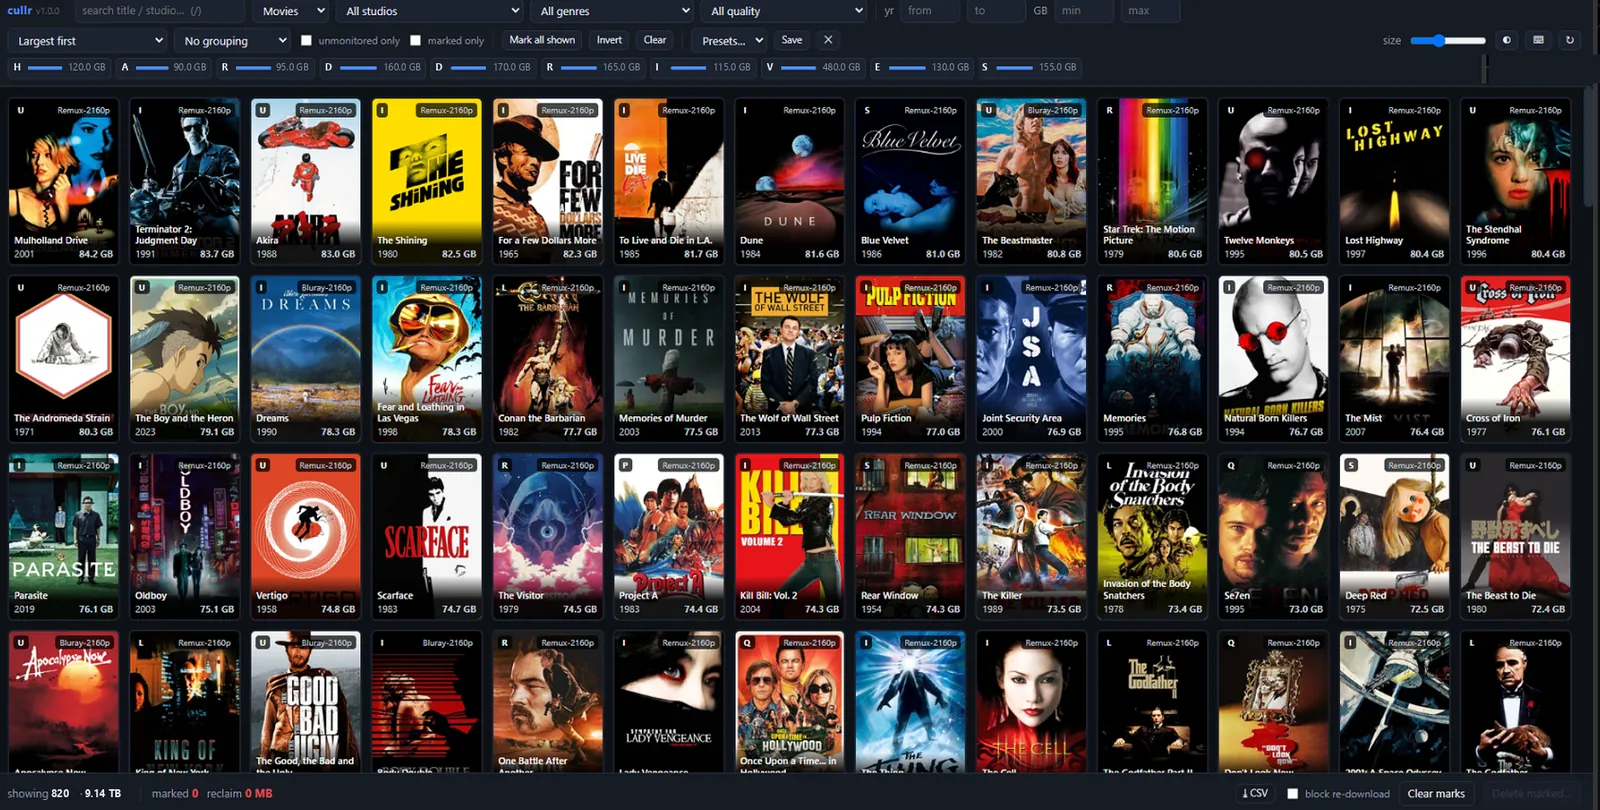This screenshot has height=810, width=1600.
Task: Open the Movies library type selector
Action: click(293, 11)
